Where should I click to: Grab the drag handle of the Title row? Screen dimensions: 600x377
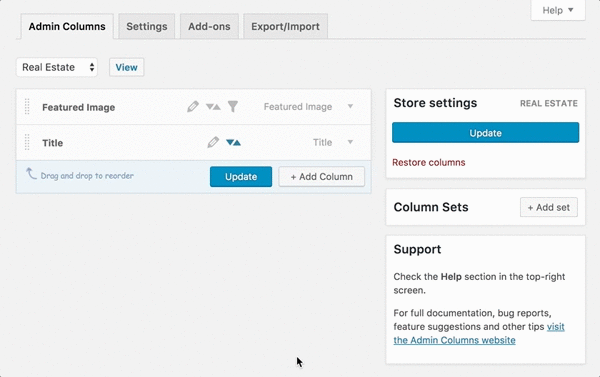(27, 142)
